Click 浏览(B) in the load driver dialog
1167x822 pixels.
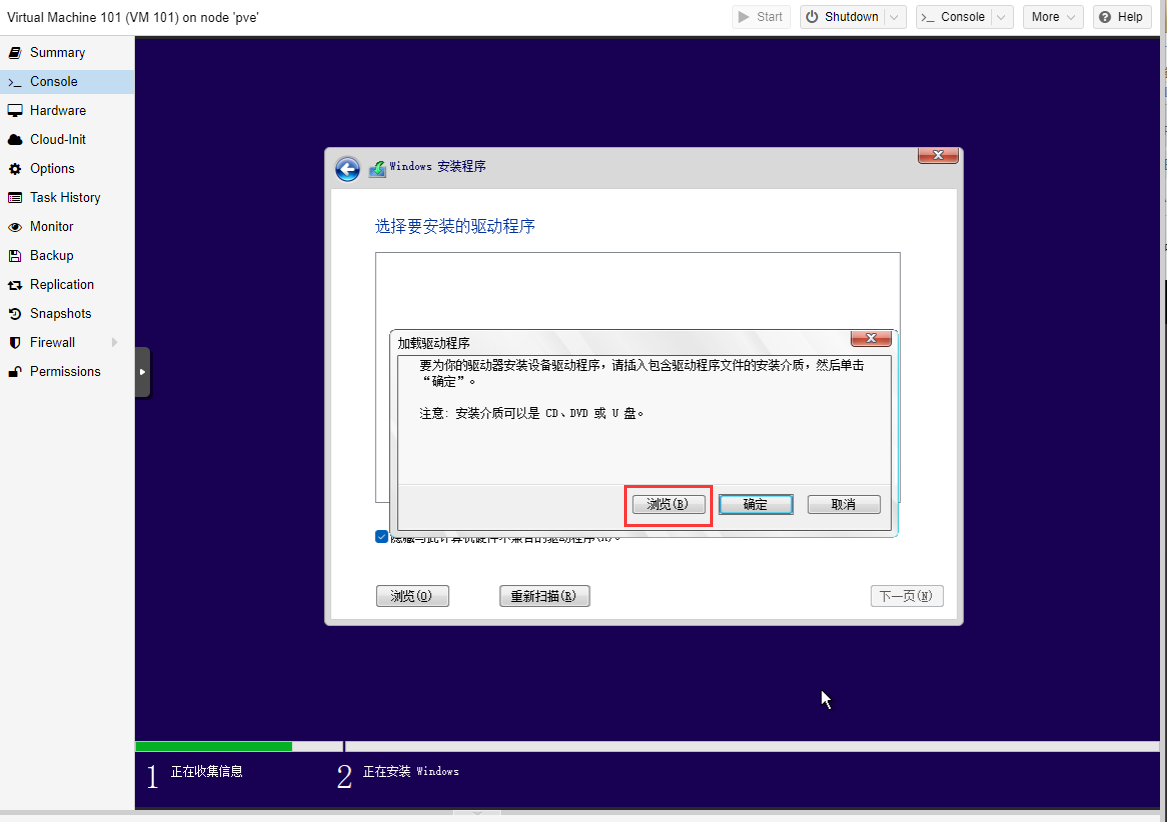[x=668, y=505]
